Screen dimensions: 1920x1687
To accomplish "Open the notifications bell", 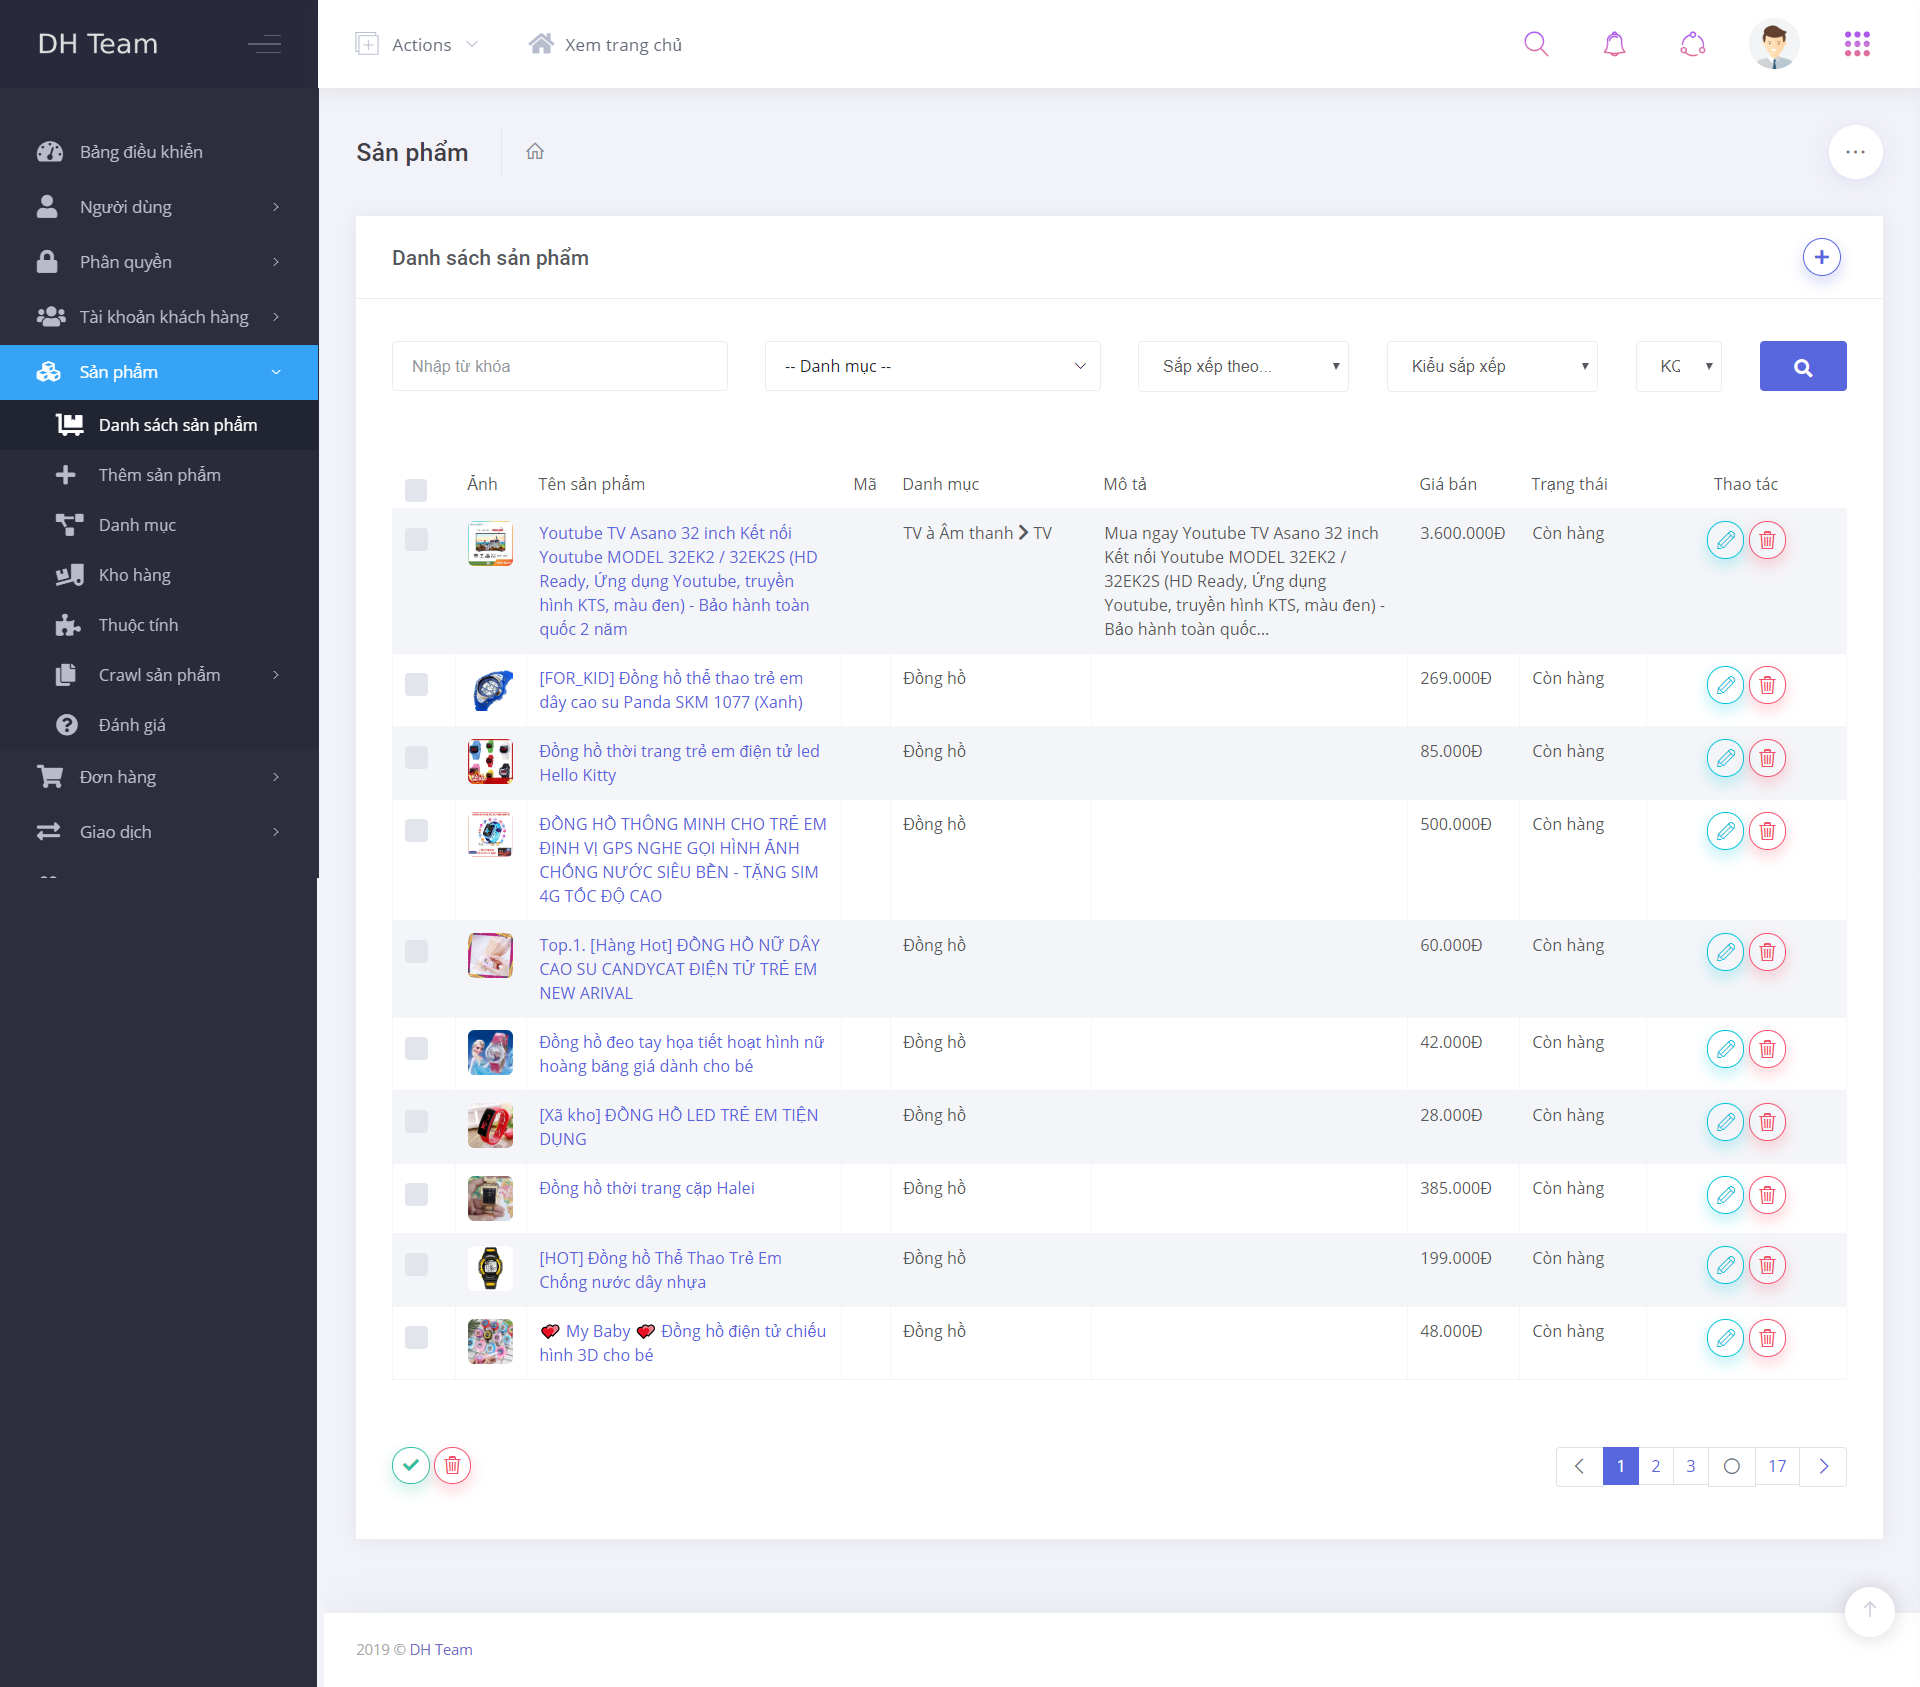I will (1614, 44).
